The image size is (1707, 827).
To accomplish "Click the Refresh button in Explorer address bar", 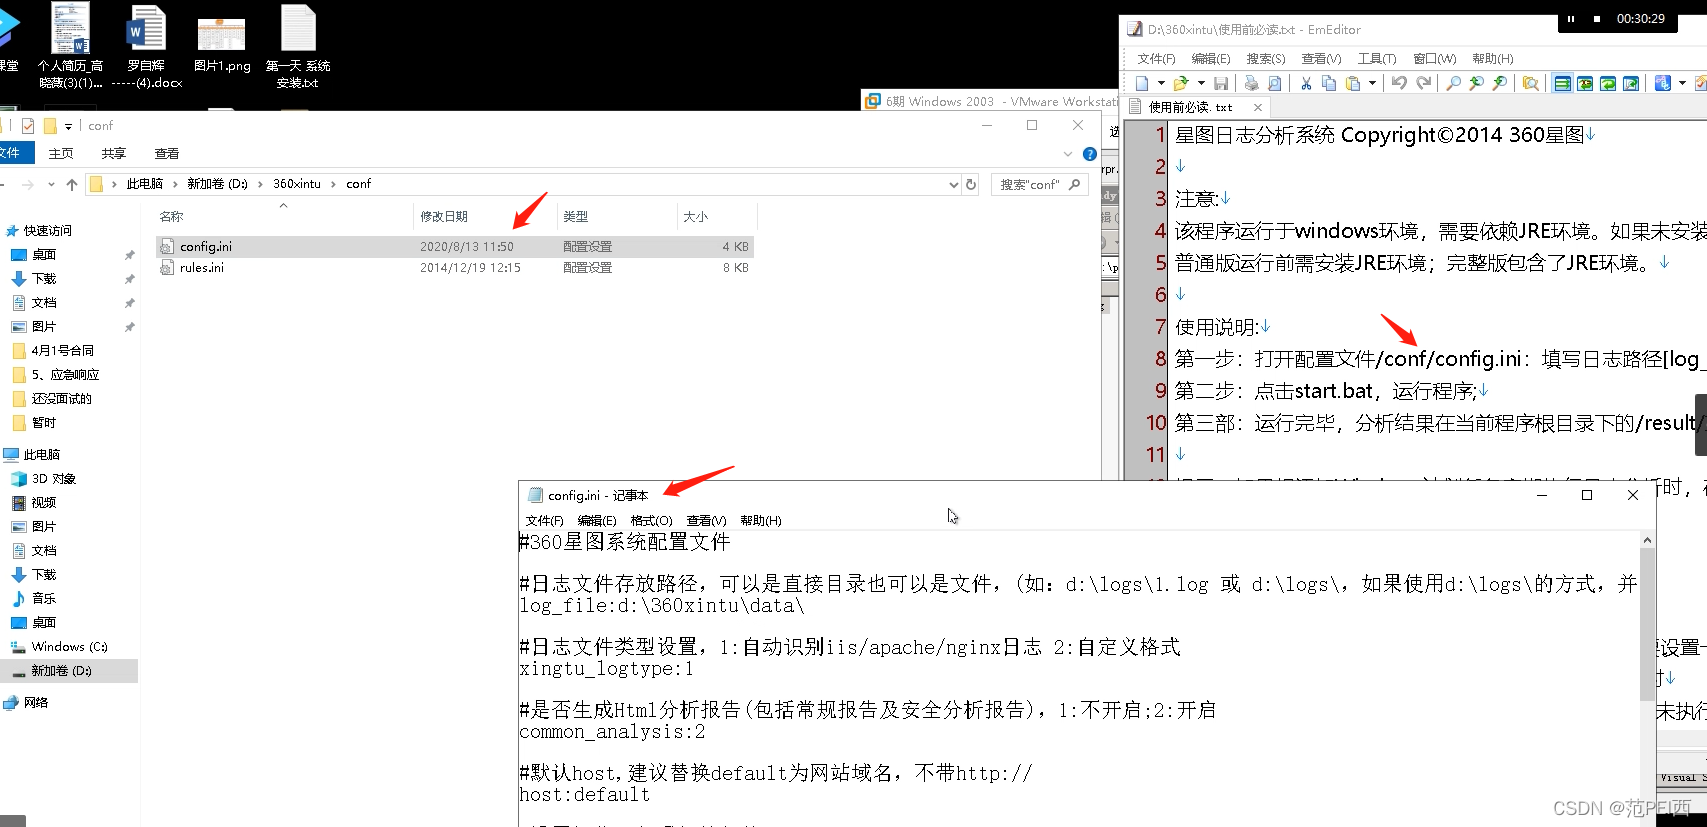I will pos(970,184).
